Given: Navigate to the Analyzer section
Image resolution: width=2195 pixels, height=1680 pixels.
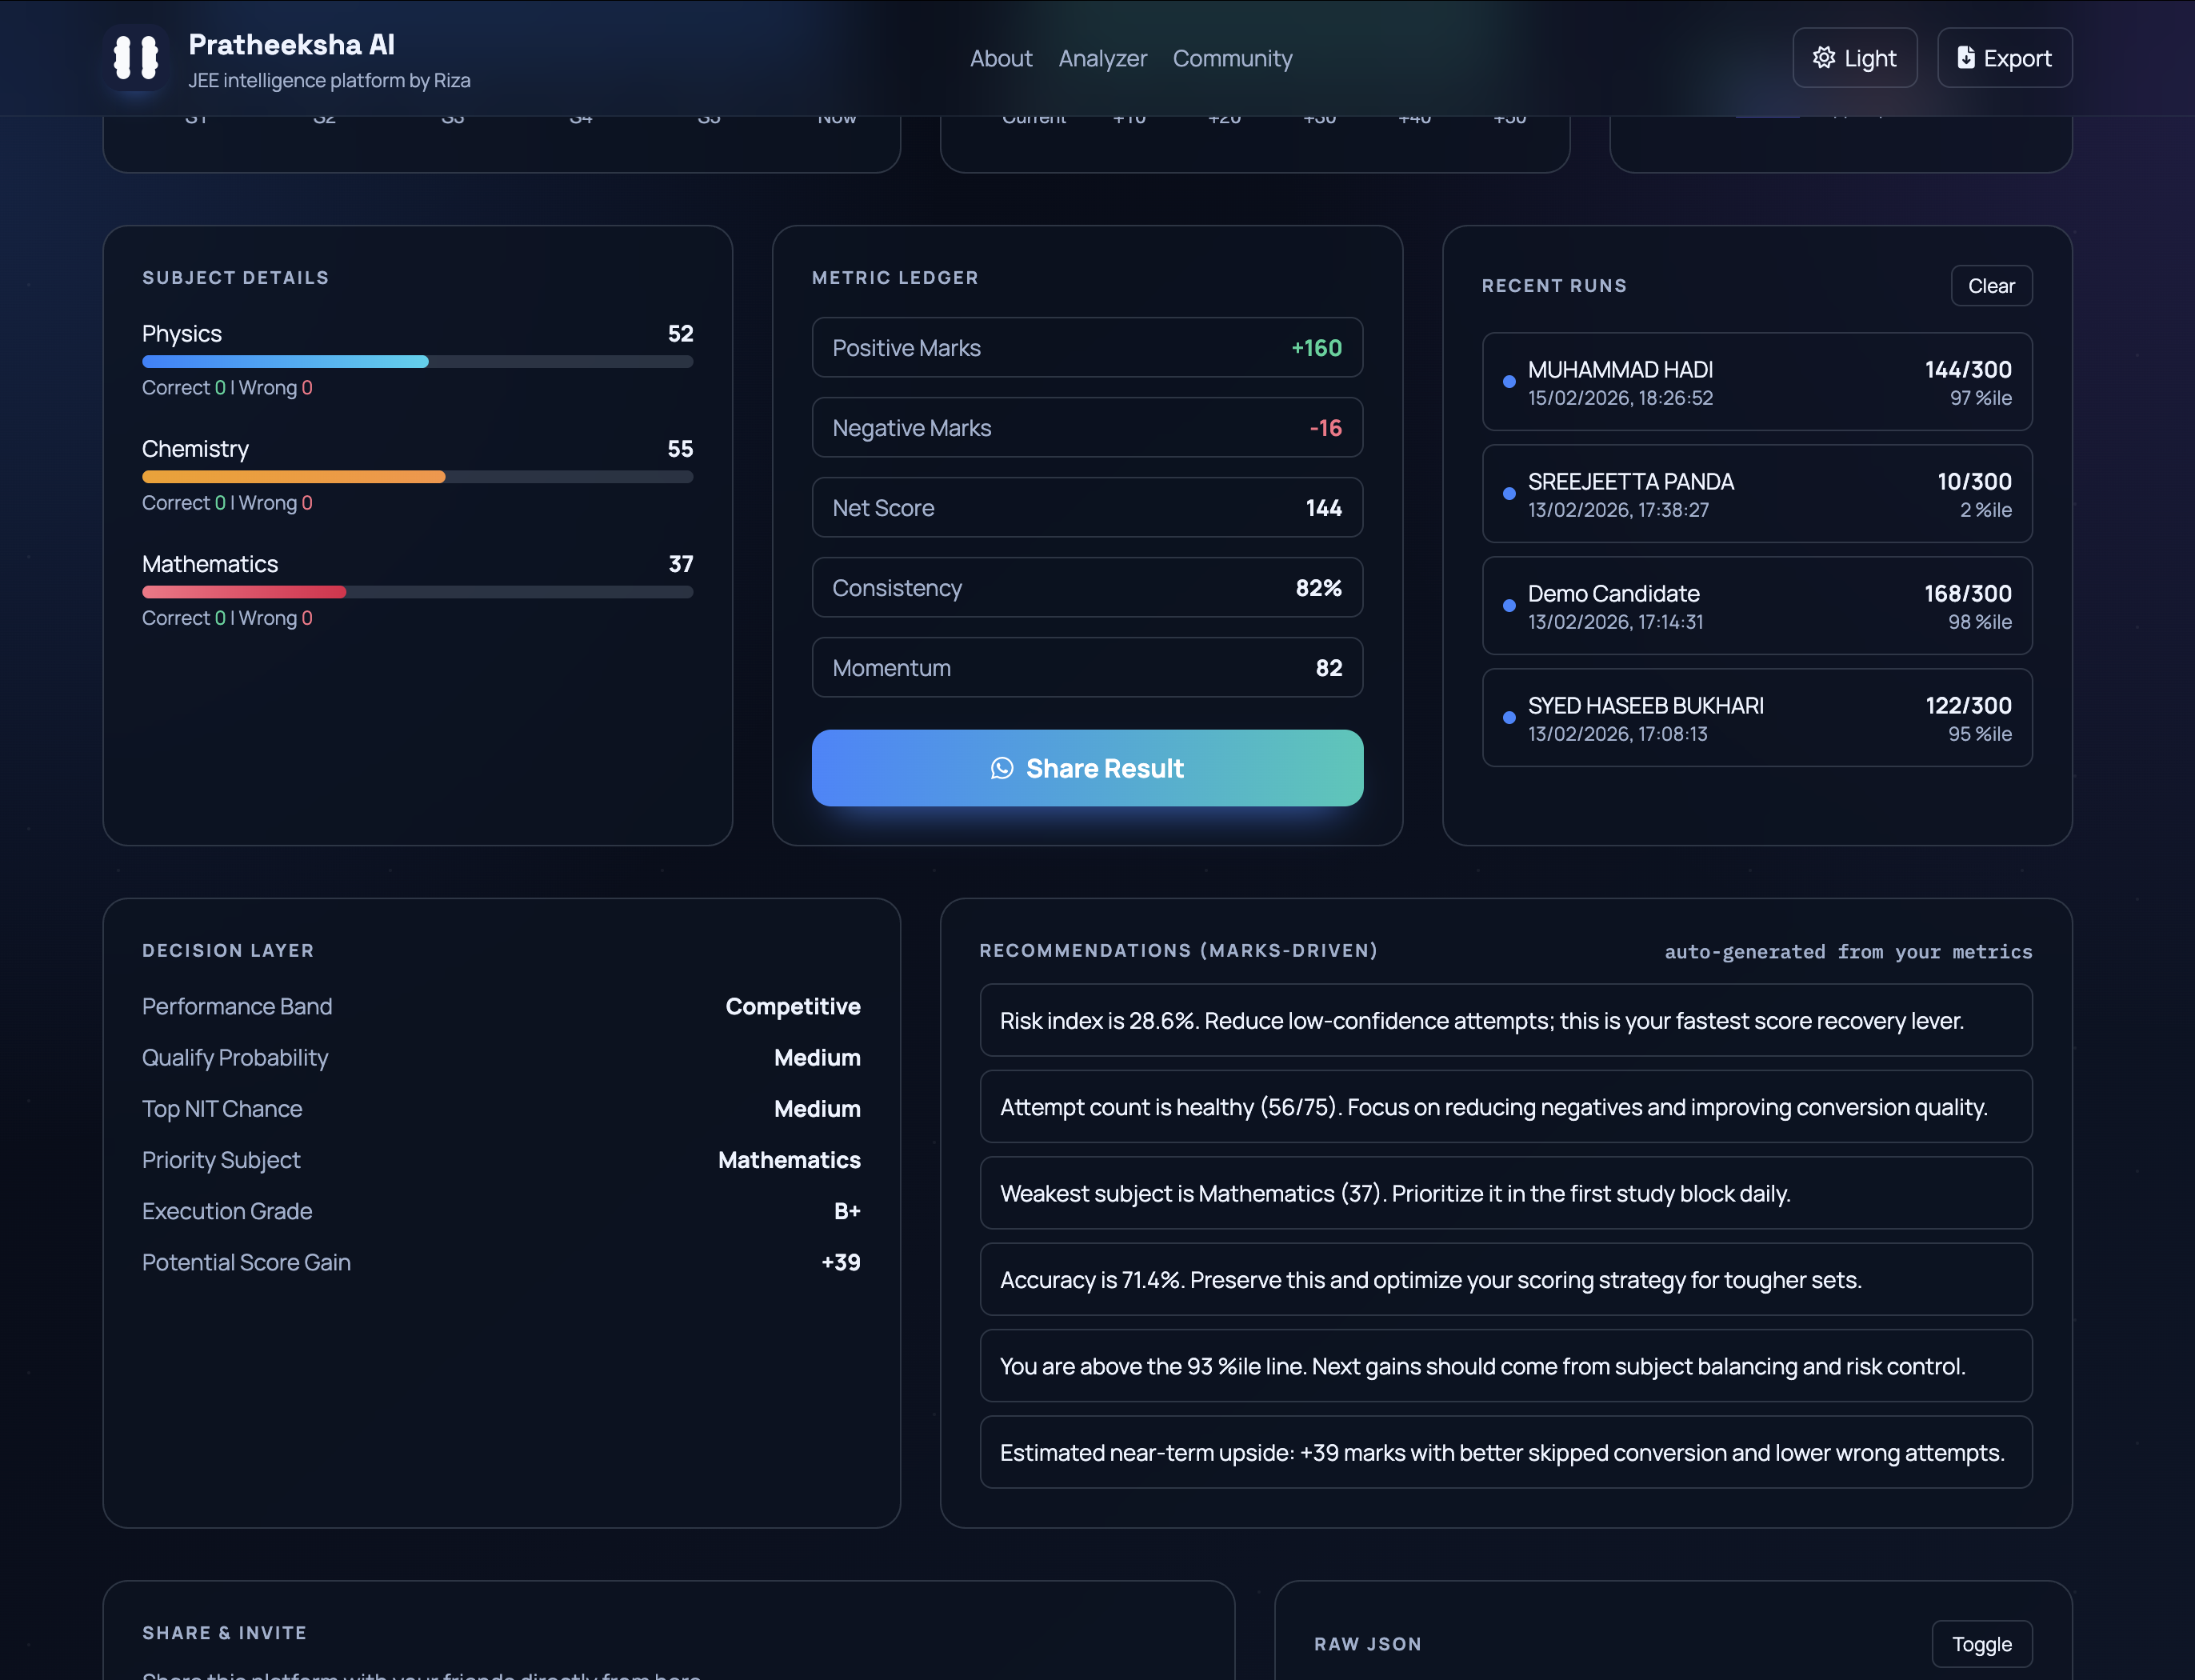Looking at the screenshot, I should [x=1103, y=58].
